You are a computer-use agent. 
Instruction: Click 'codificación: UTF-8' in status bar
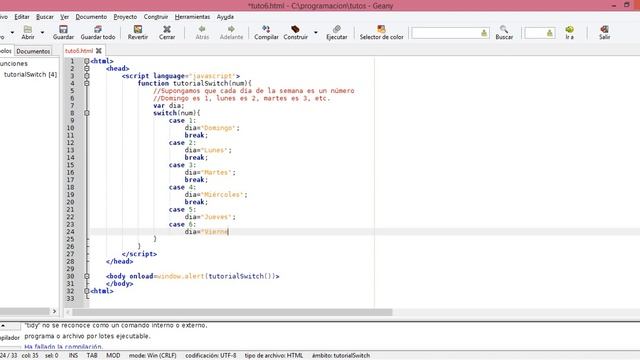pyautogui.click(x=211, y=356)
